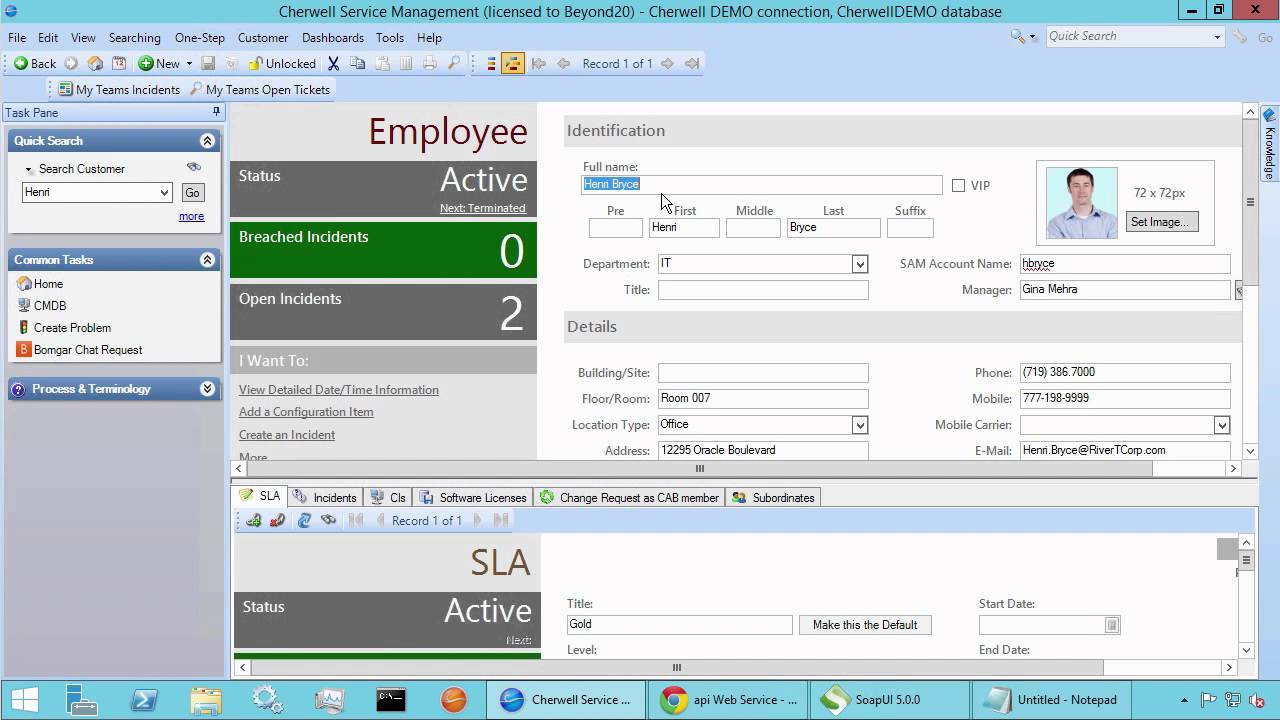Click the Save disk icon in toolbar
Viewport: 1280px width, 720px height.
[208, 63]
